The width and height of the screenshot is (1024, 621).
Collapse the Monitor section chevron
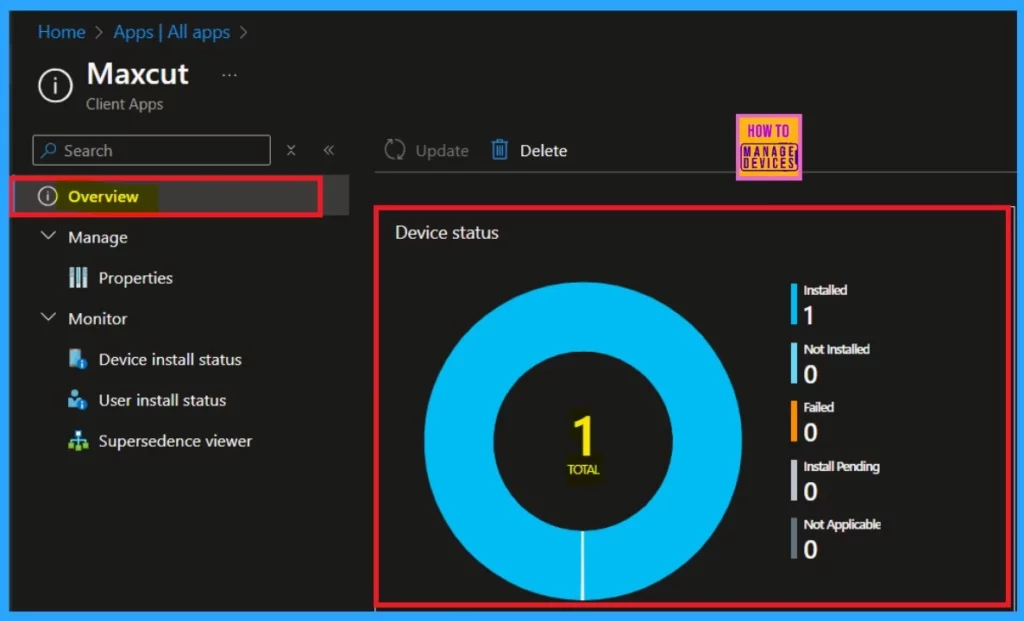48,317
